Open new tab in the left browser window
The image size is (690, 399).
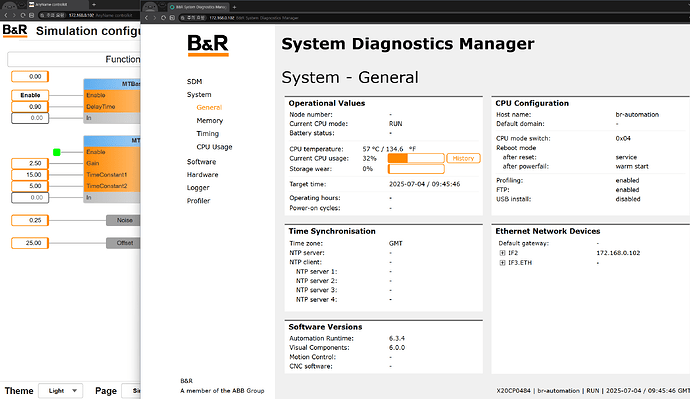click(94, 4)
